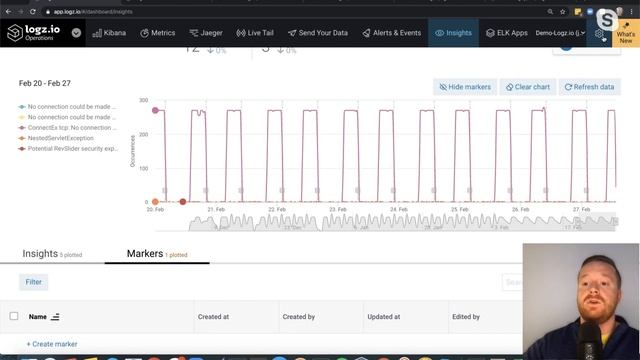Sort by Name column icon
The image size is (640, 360).
point(55,317)
